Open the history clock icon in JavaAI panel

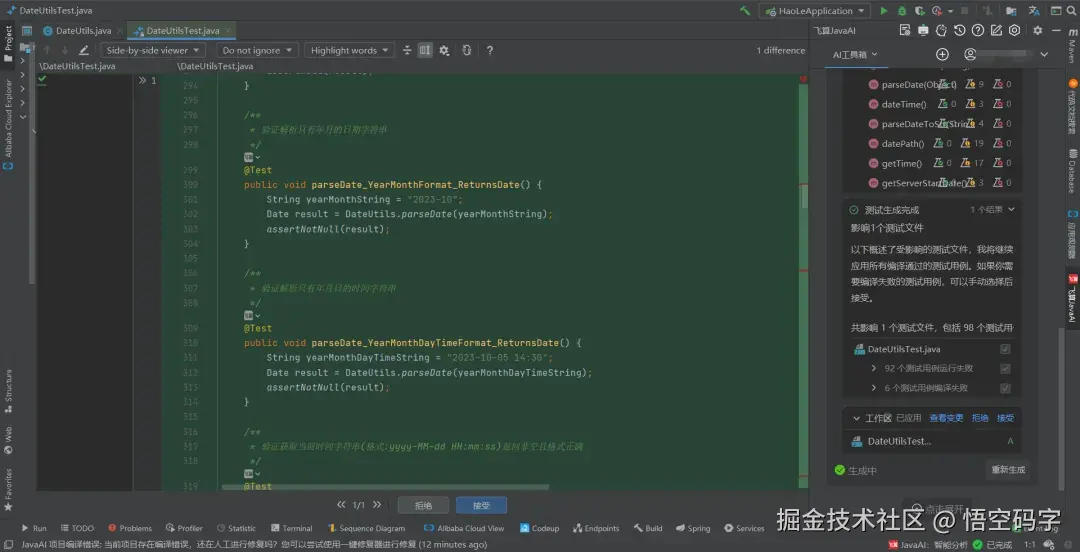960,31
